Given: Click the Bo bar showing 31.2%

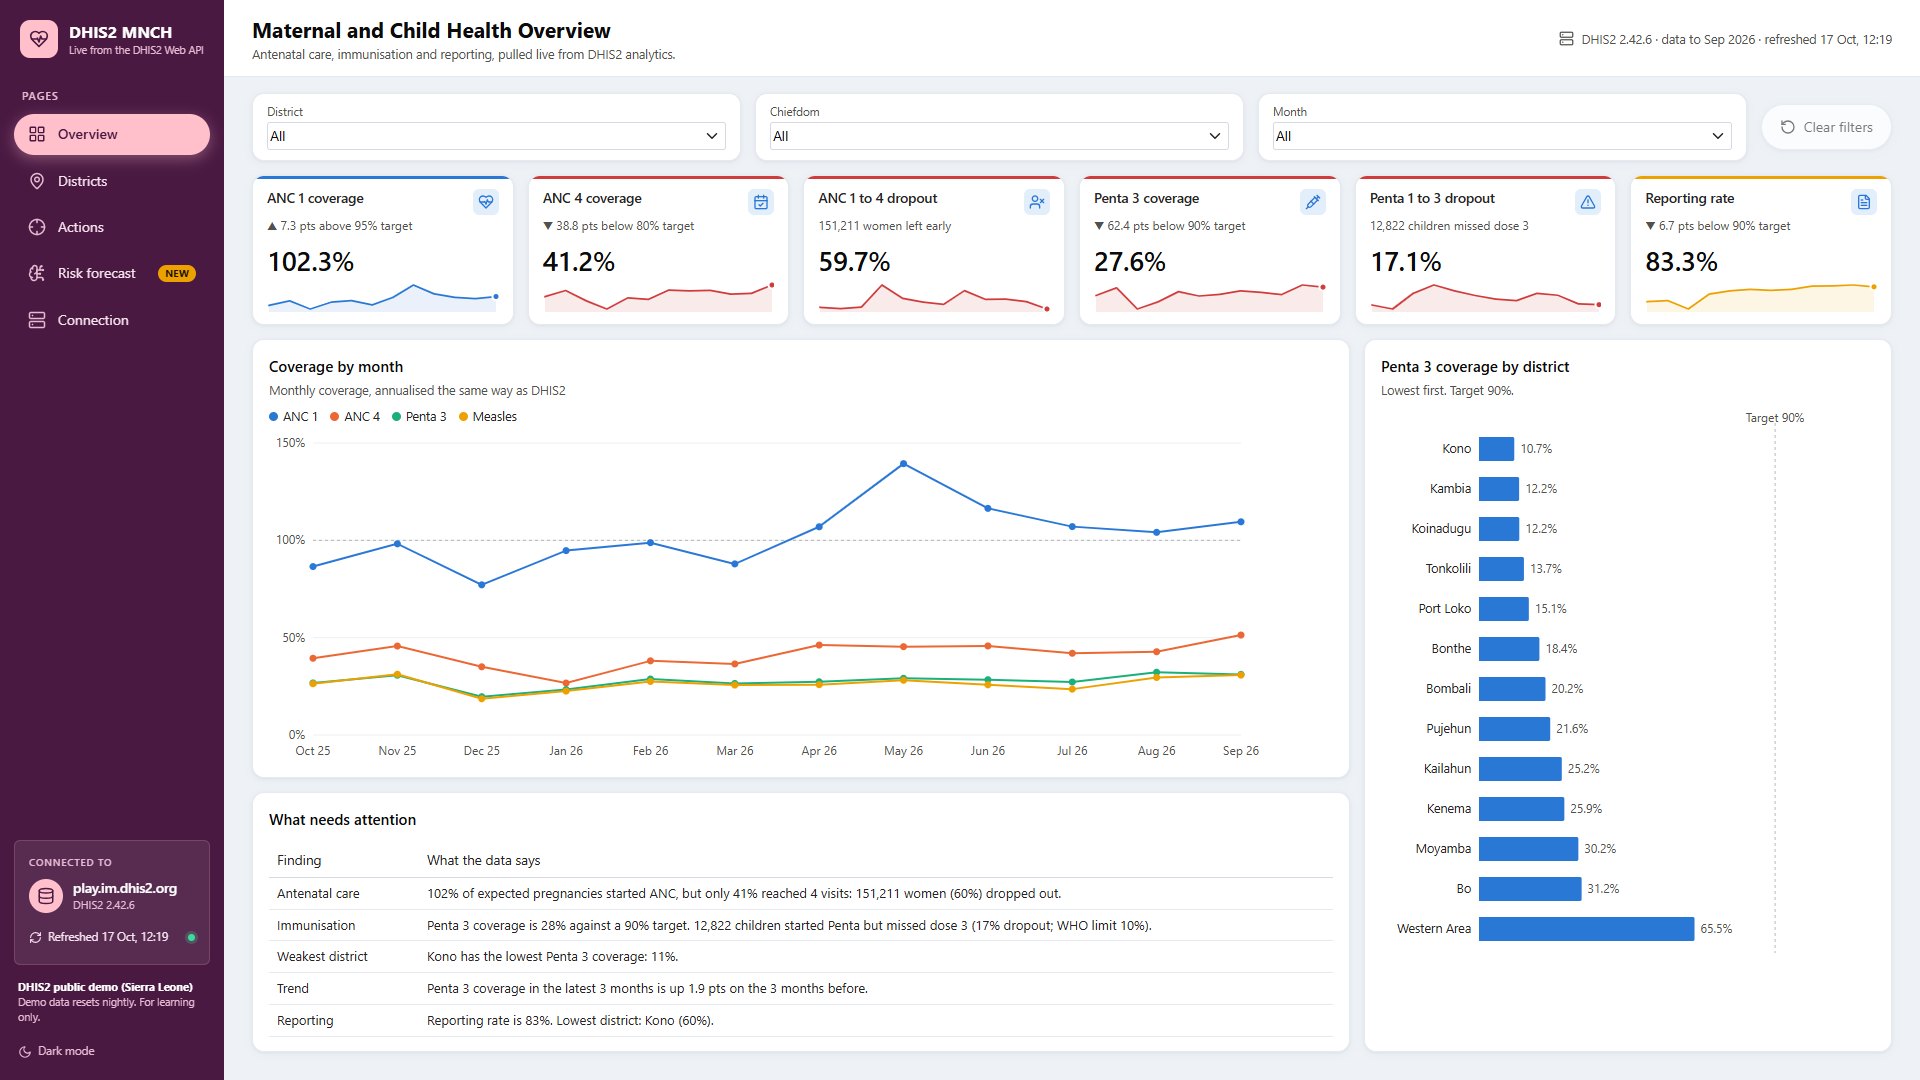Looking at the screenshot, I should pyautogui.click(x=1530, y=889).
